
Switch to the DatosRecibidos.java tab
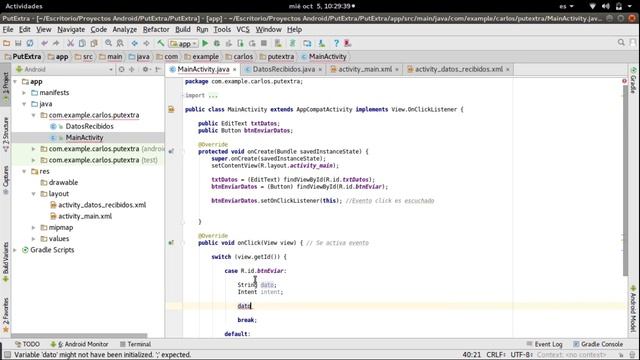click(x=284, y=69)
